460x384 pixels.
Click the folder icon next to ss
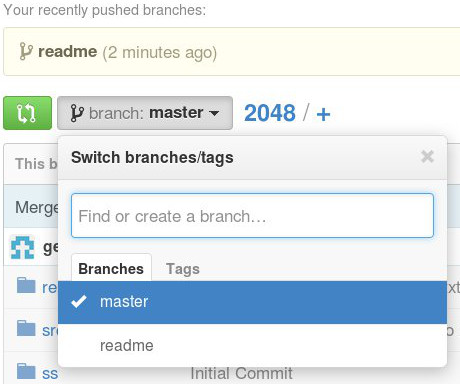(26, 371)
